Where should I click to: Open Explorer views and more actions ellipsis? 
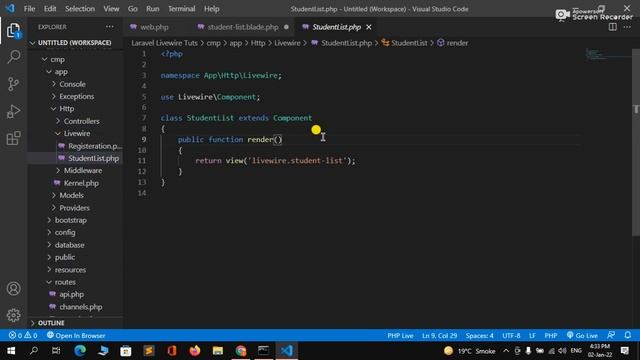click(x=110, y=27)
